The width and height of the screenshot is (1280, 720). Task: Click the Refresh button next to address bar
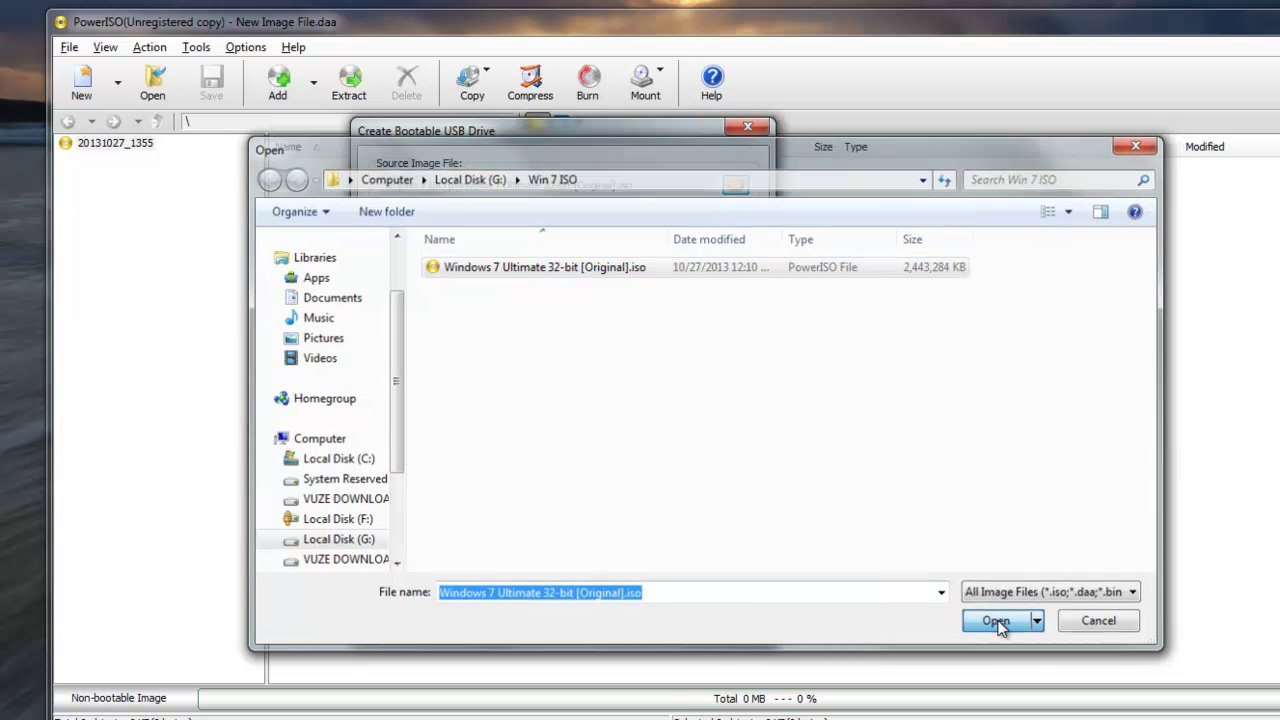(945, 180)
